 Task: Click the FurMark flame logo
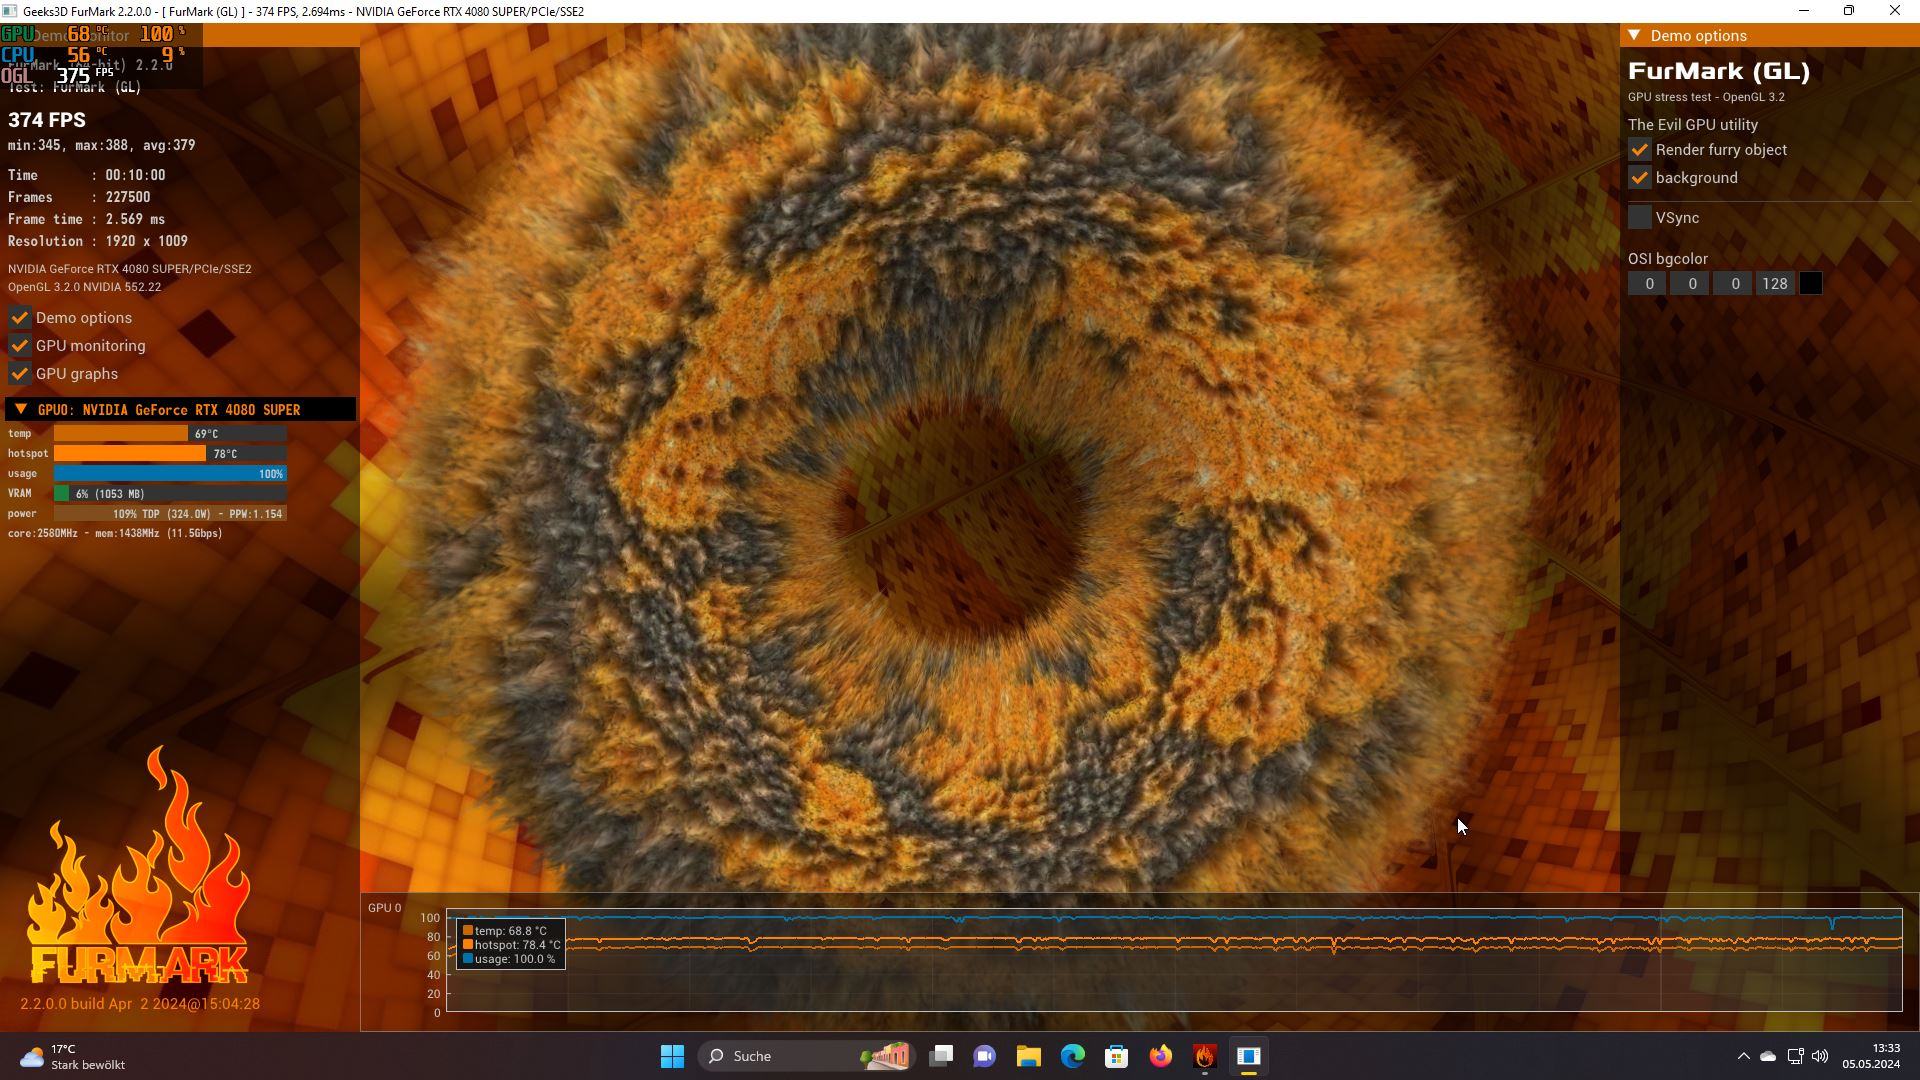[138, 866]
